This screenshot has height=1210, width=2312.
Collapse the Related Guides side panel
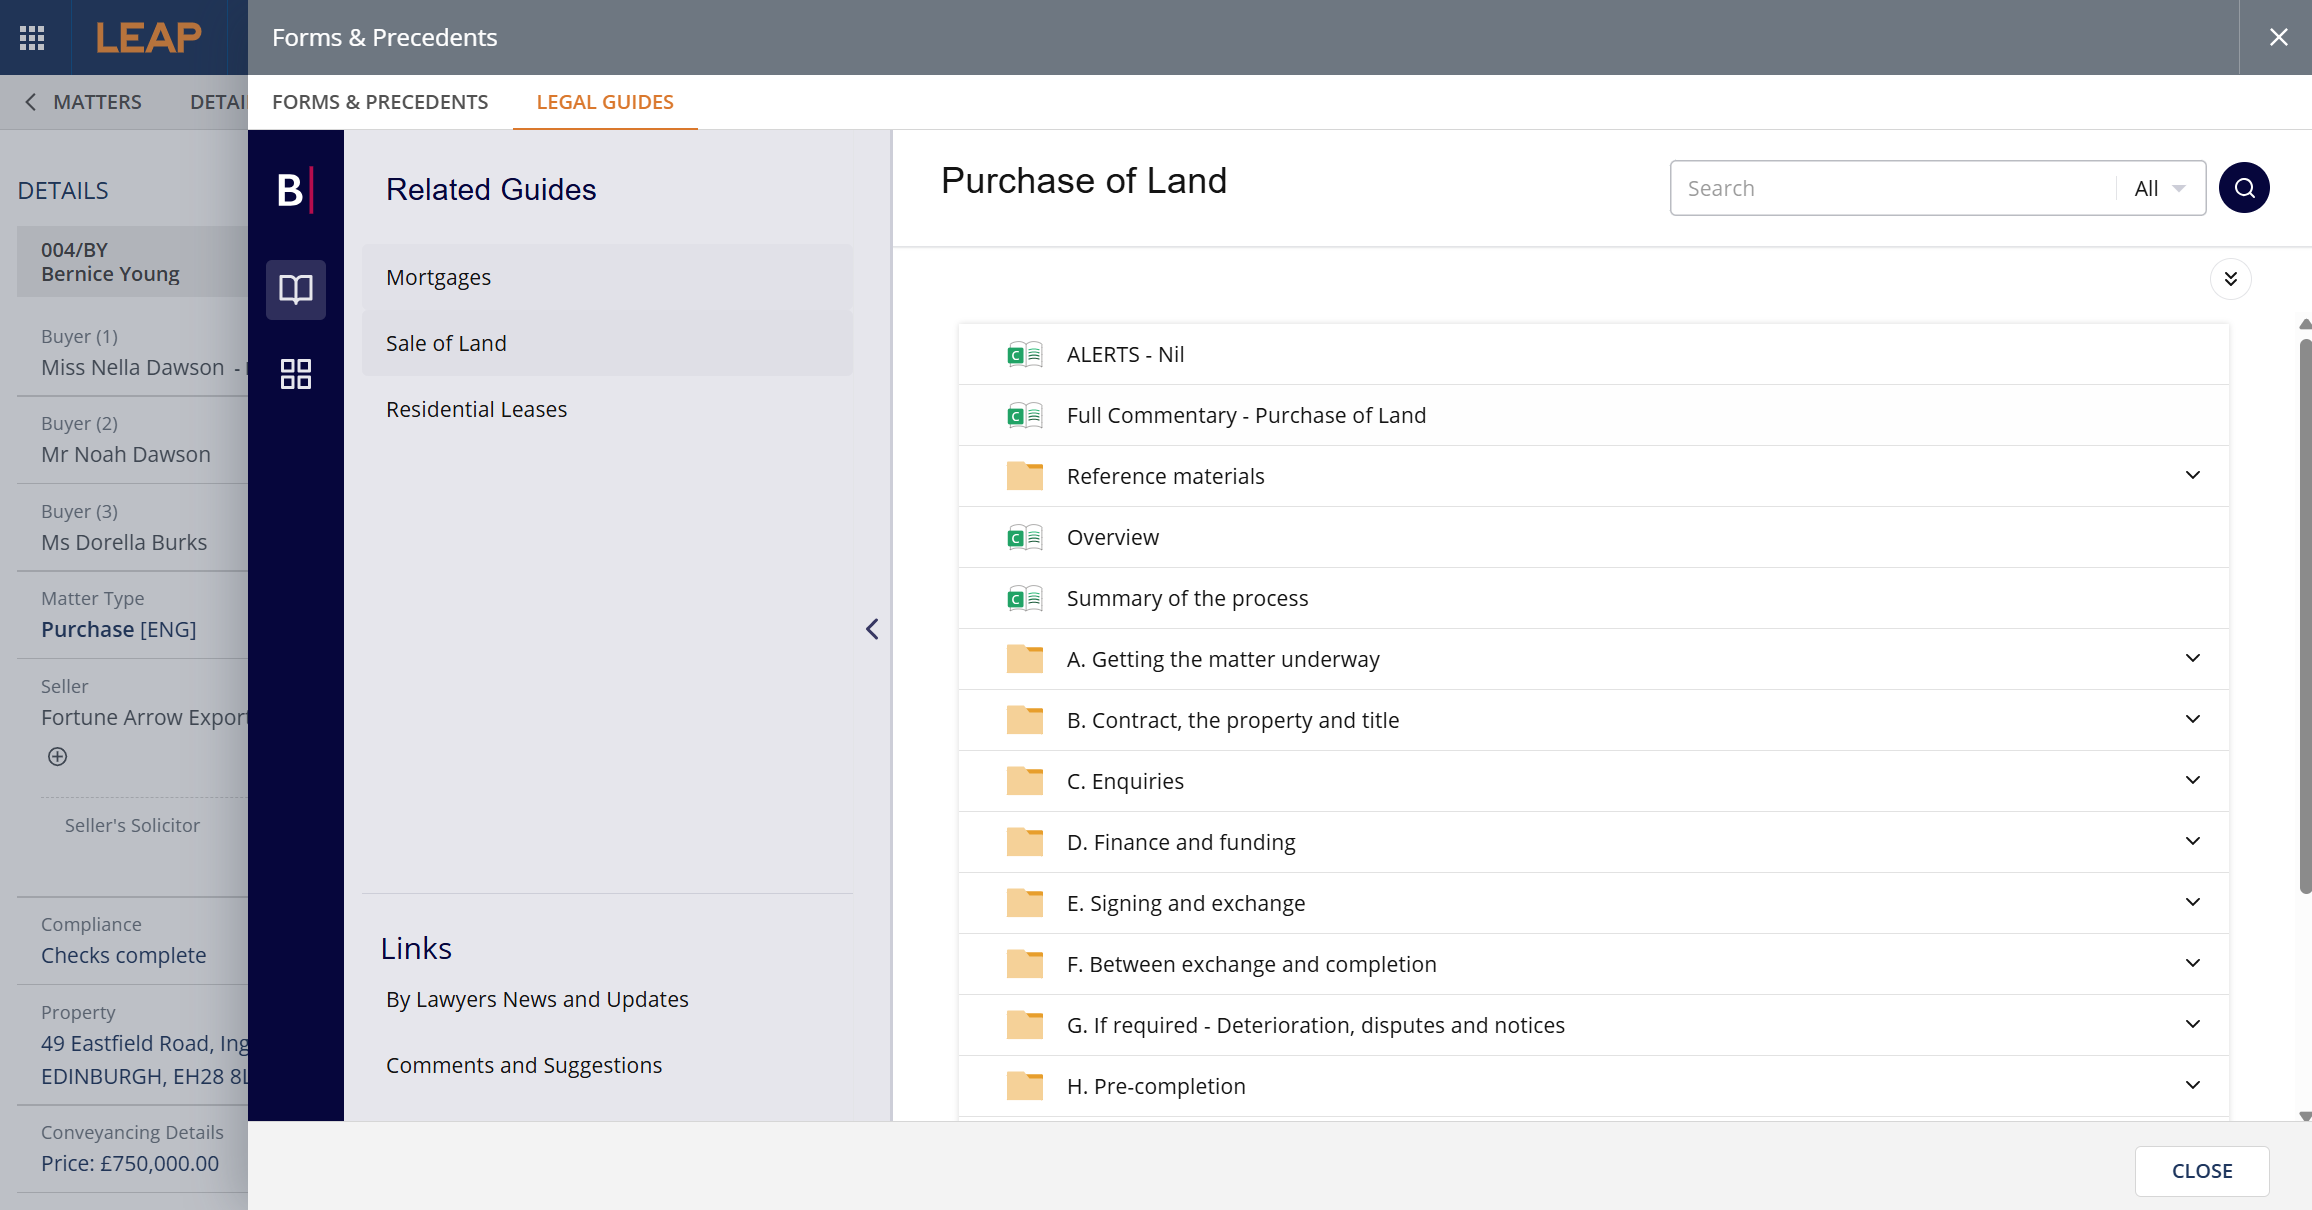pyautogui.click(x=872, y=629)
